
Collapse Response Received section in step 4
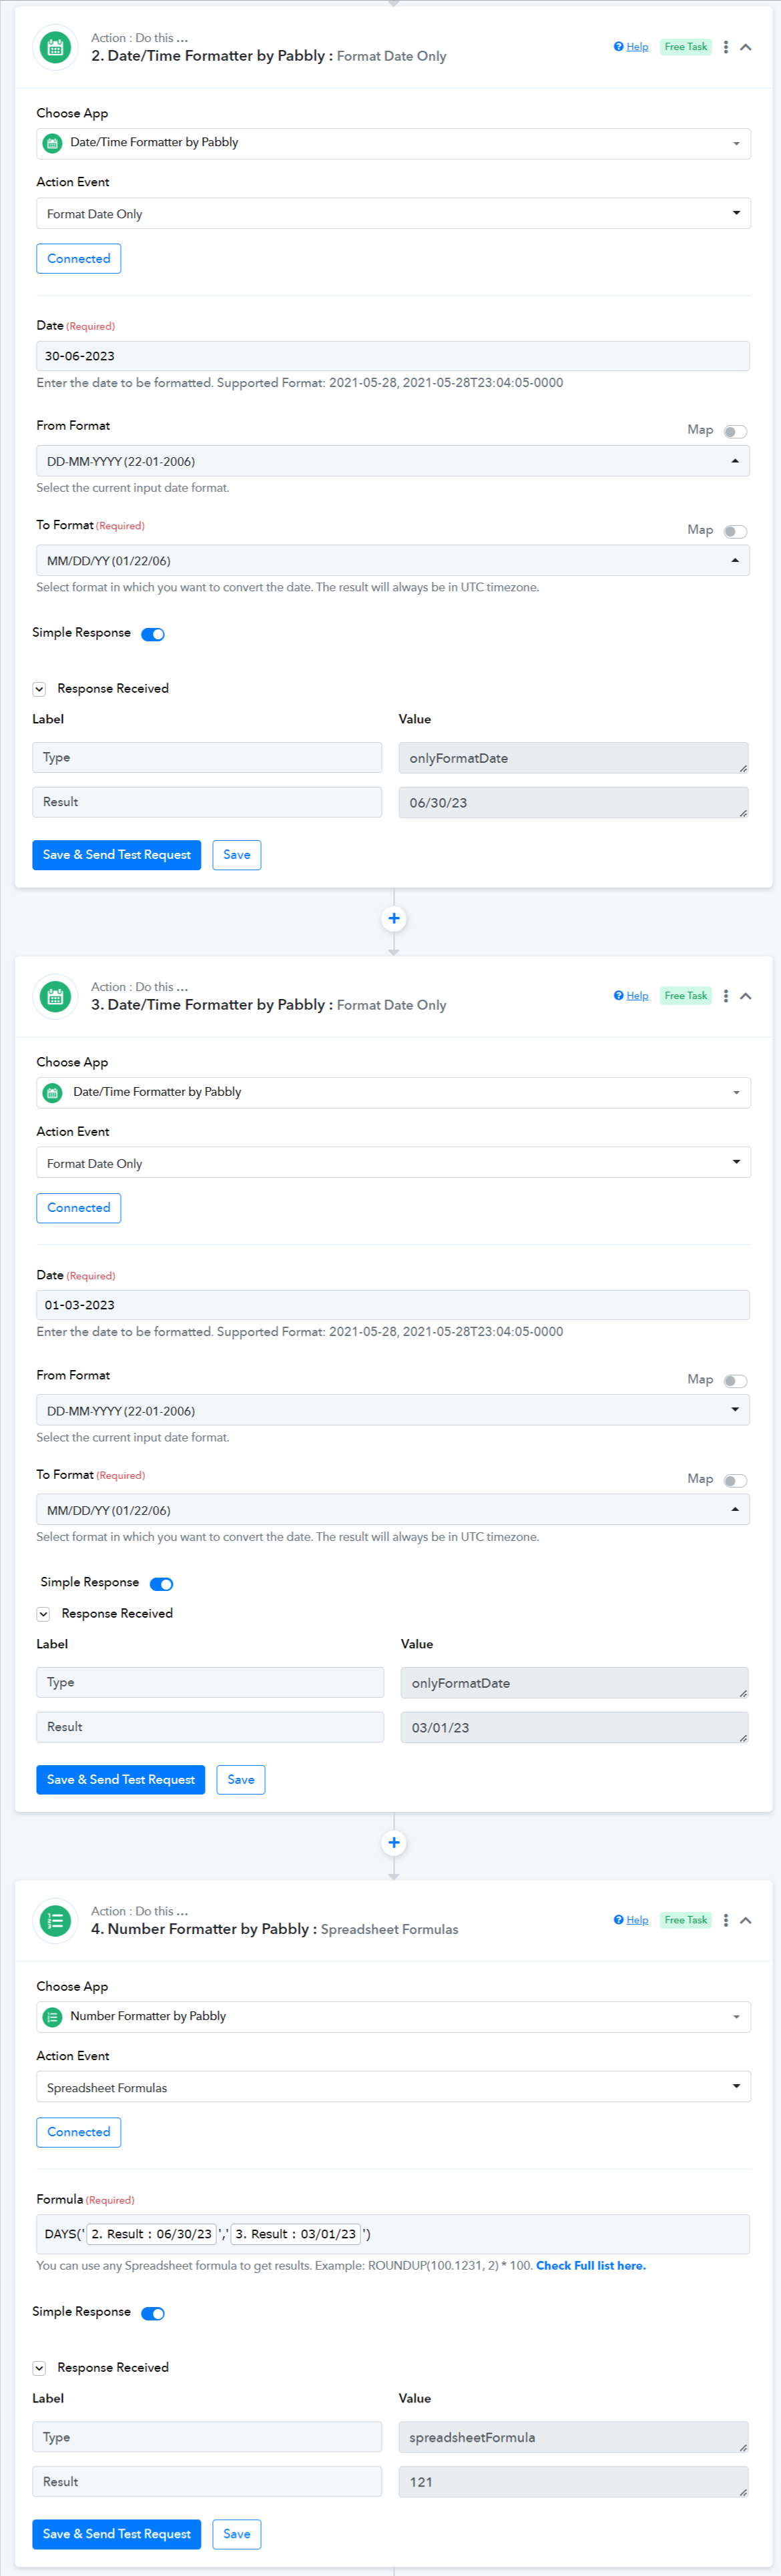[x=40, y=2368]
